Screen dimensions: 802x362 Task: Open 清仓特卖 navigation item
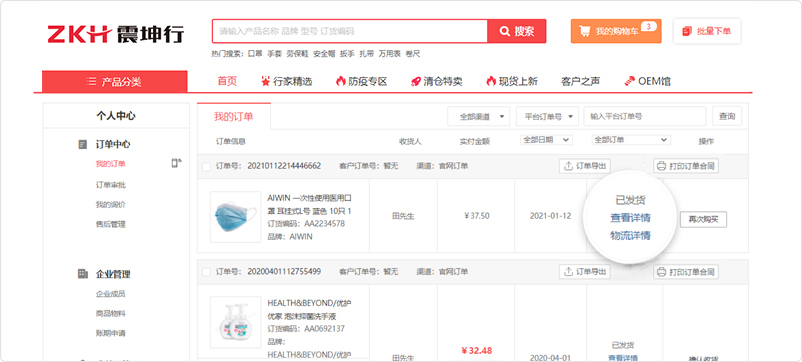tap(436, 81)
